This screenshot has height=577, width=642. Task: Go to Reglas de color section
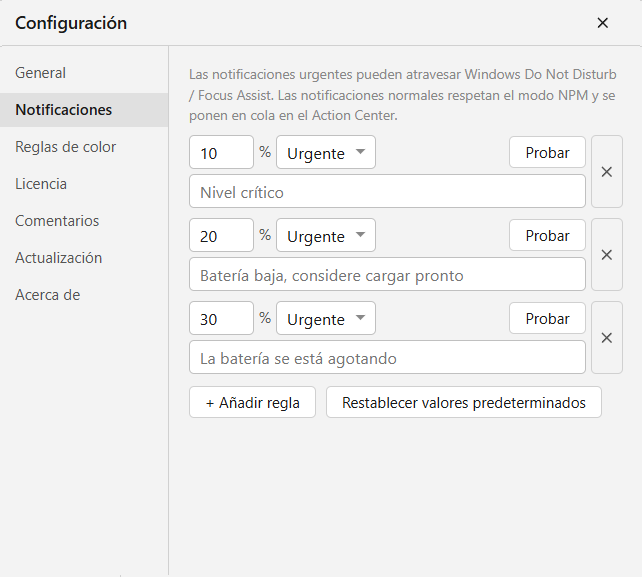[x=84, y=147]
